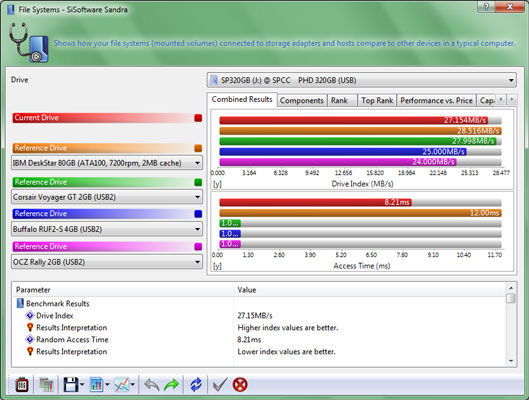529x400 pixels.
Task: Open the line graph icon's dropdown arrow
Action: pyautogui.click(x=133, y=384)
